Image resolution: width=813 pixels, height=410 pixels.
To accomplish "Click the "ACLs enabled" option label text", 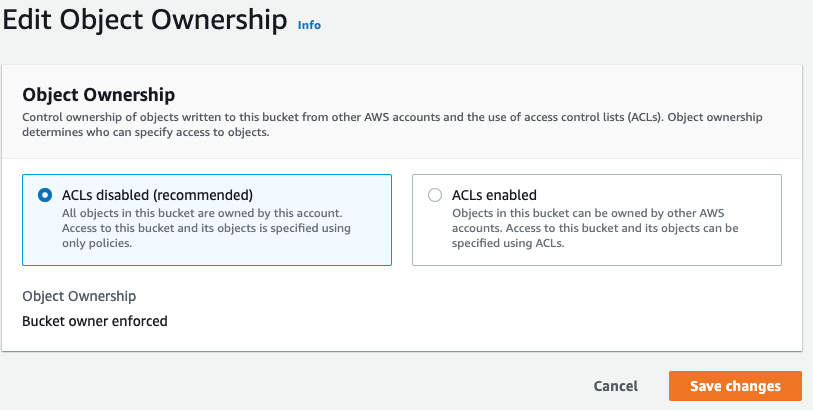I will [494, 195].
